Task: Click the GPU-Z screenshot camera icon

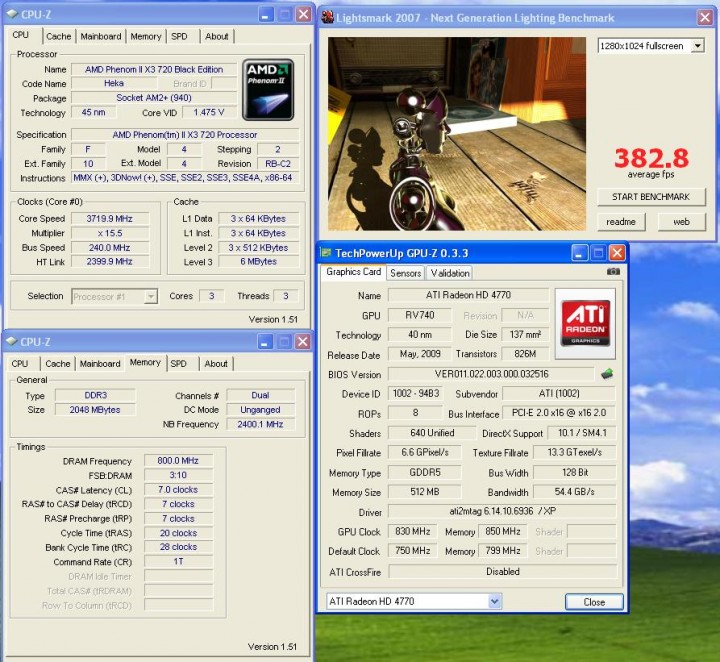Action: click(613, 272)
